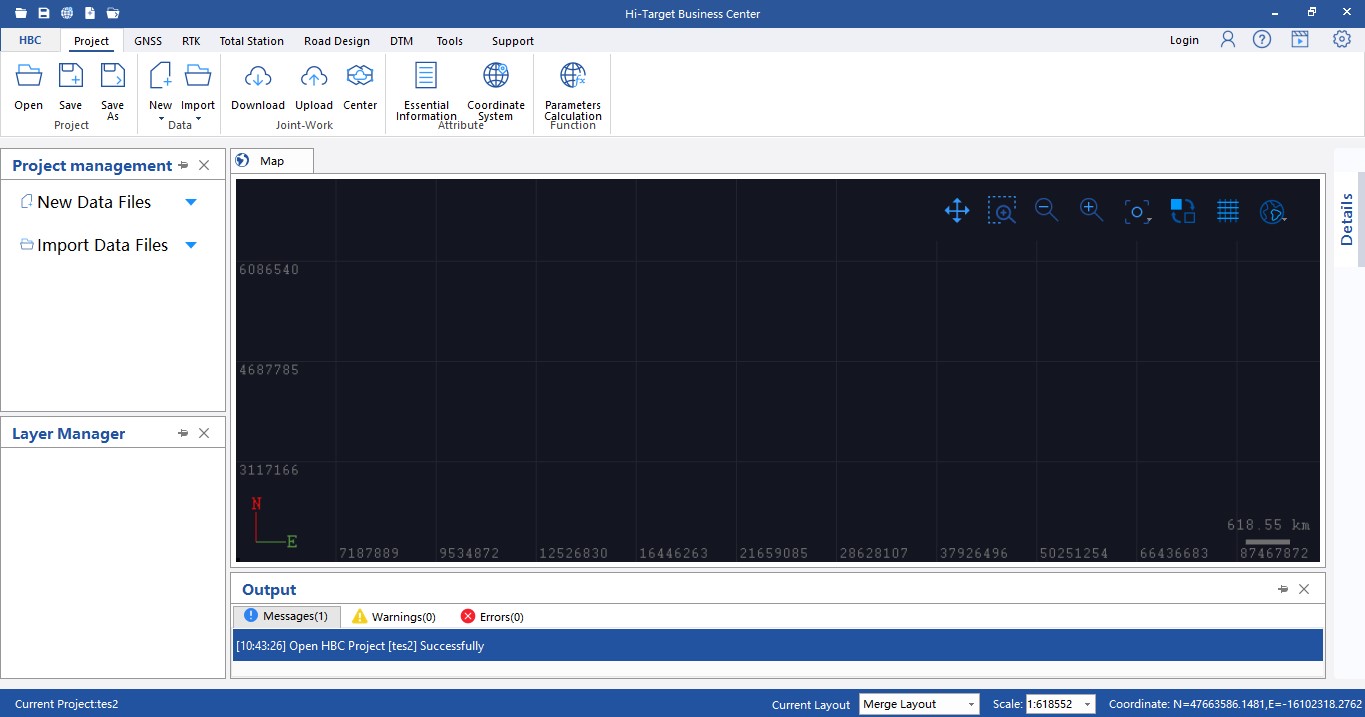Screen dimensions: 1365x717
Task: Launch Parameters Calculation
Action: point(573,91)
